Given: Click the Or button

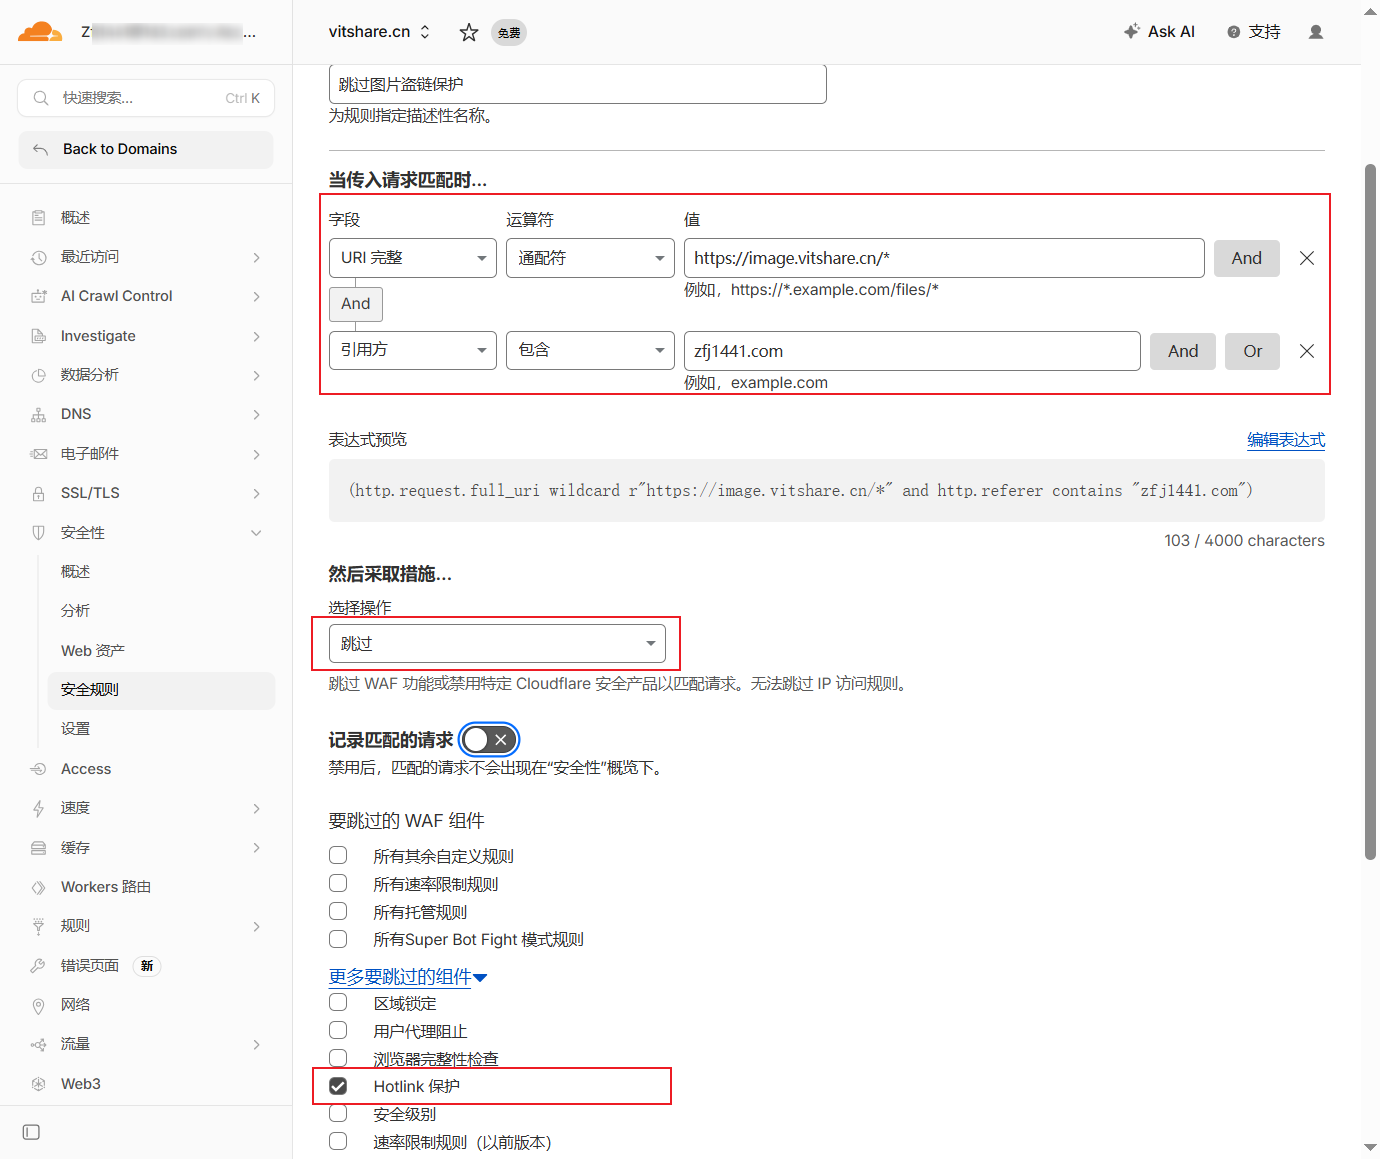Looking at the screenshot, I should 1253,351.
